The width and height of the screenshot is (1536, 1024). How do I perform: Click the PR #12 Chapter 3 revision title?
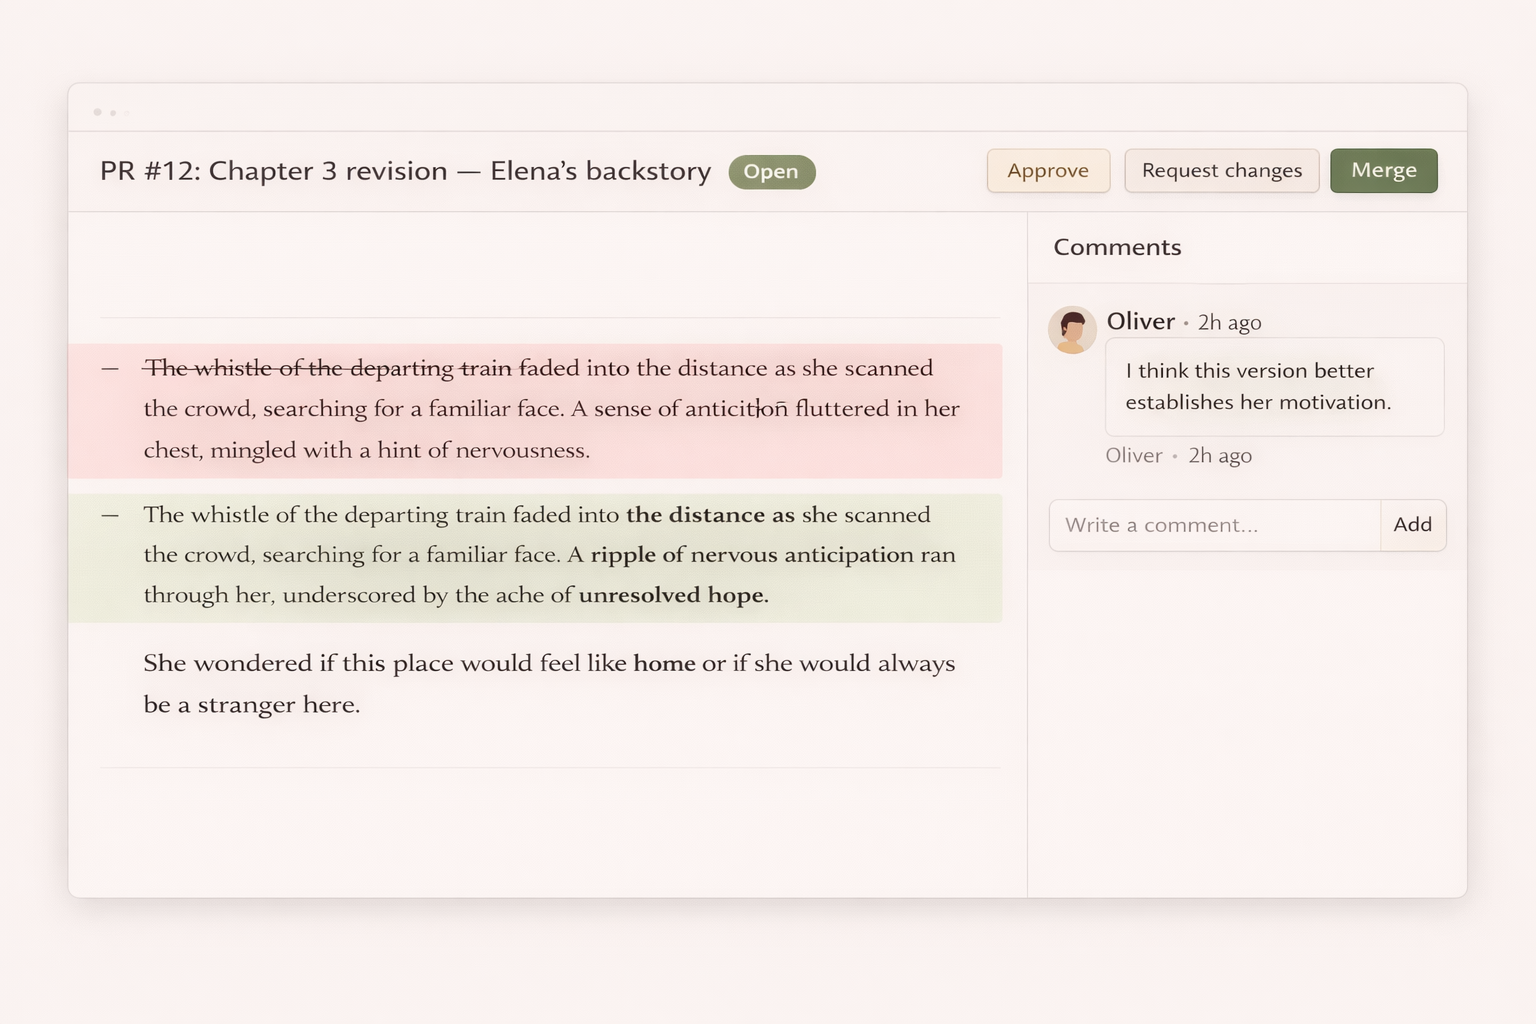click(404, 170)
